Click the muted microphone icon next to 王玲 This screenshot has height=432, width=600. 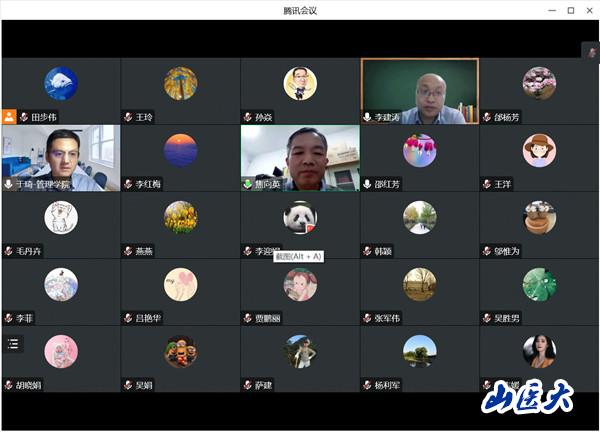tap(128, 117)
